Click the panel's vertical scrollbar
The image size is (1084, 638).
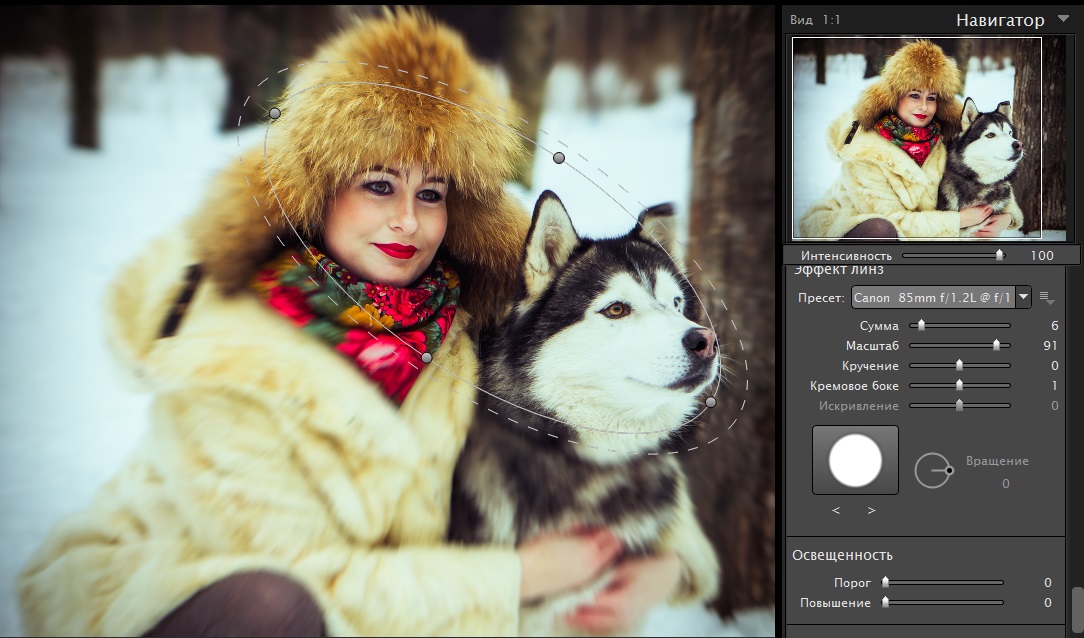tap(1077, 608)
